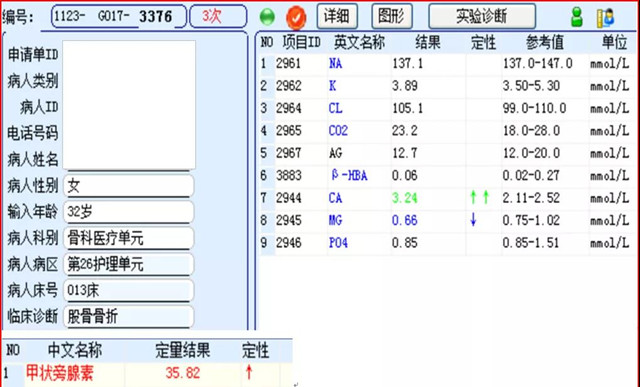Select the AG test name row

coord(336,153)
